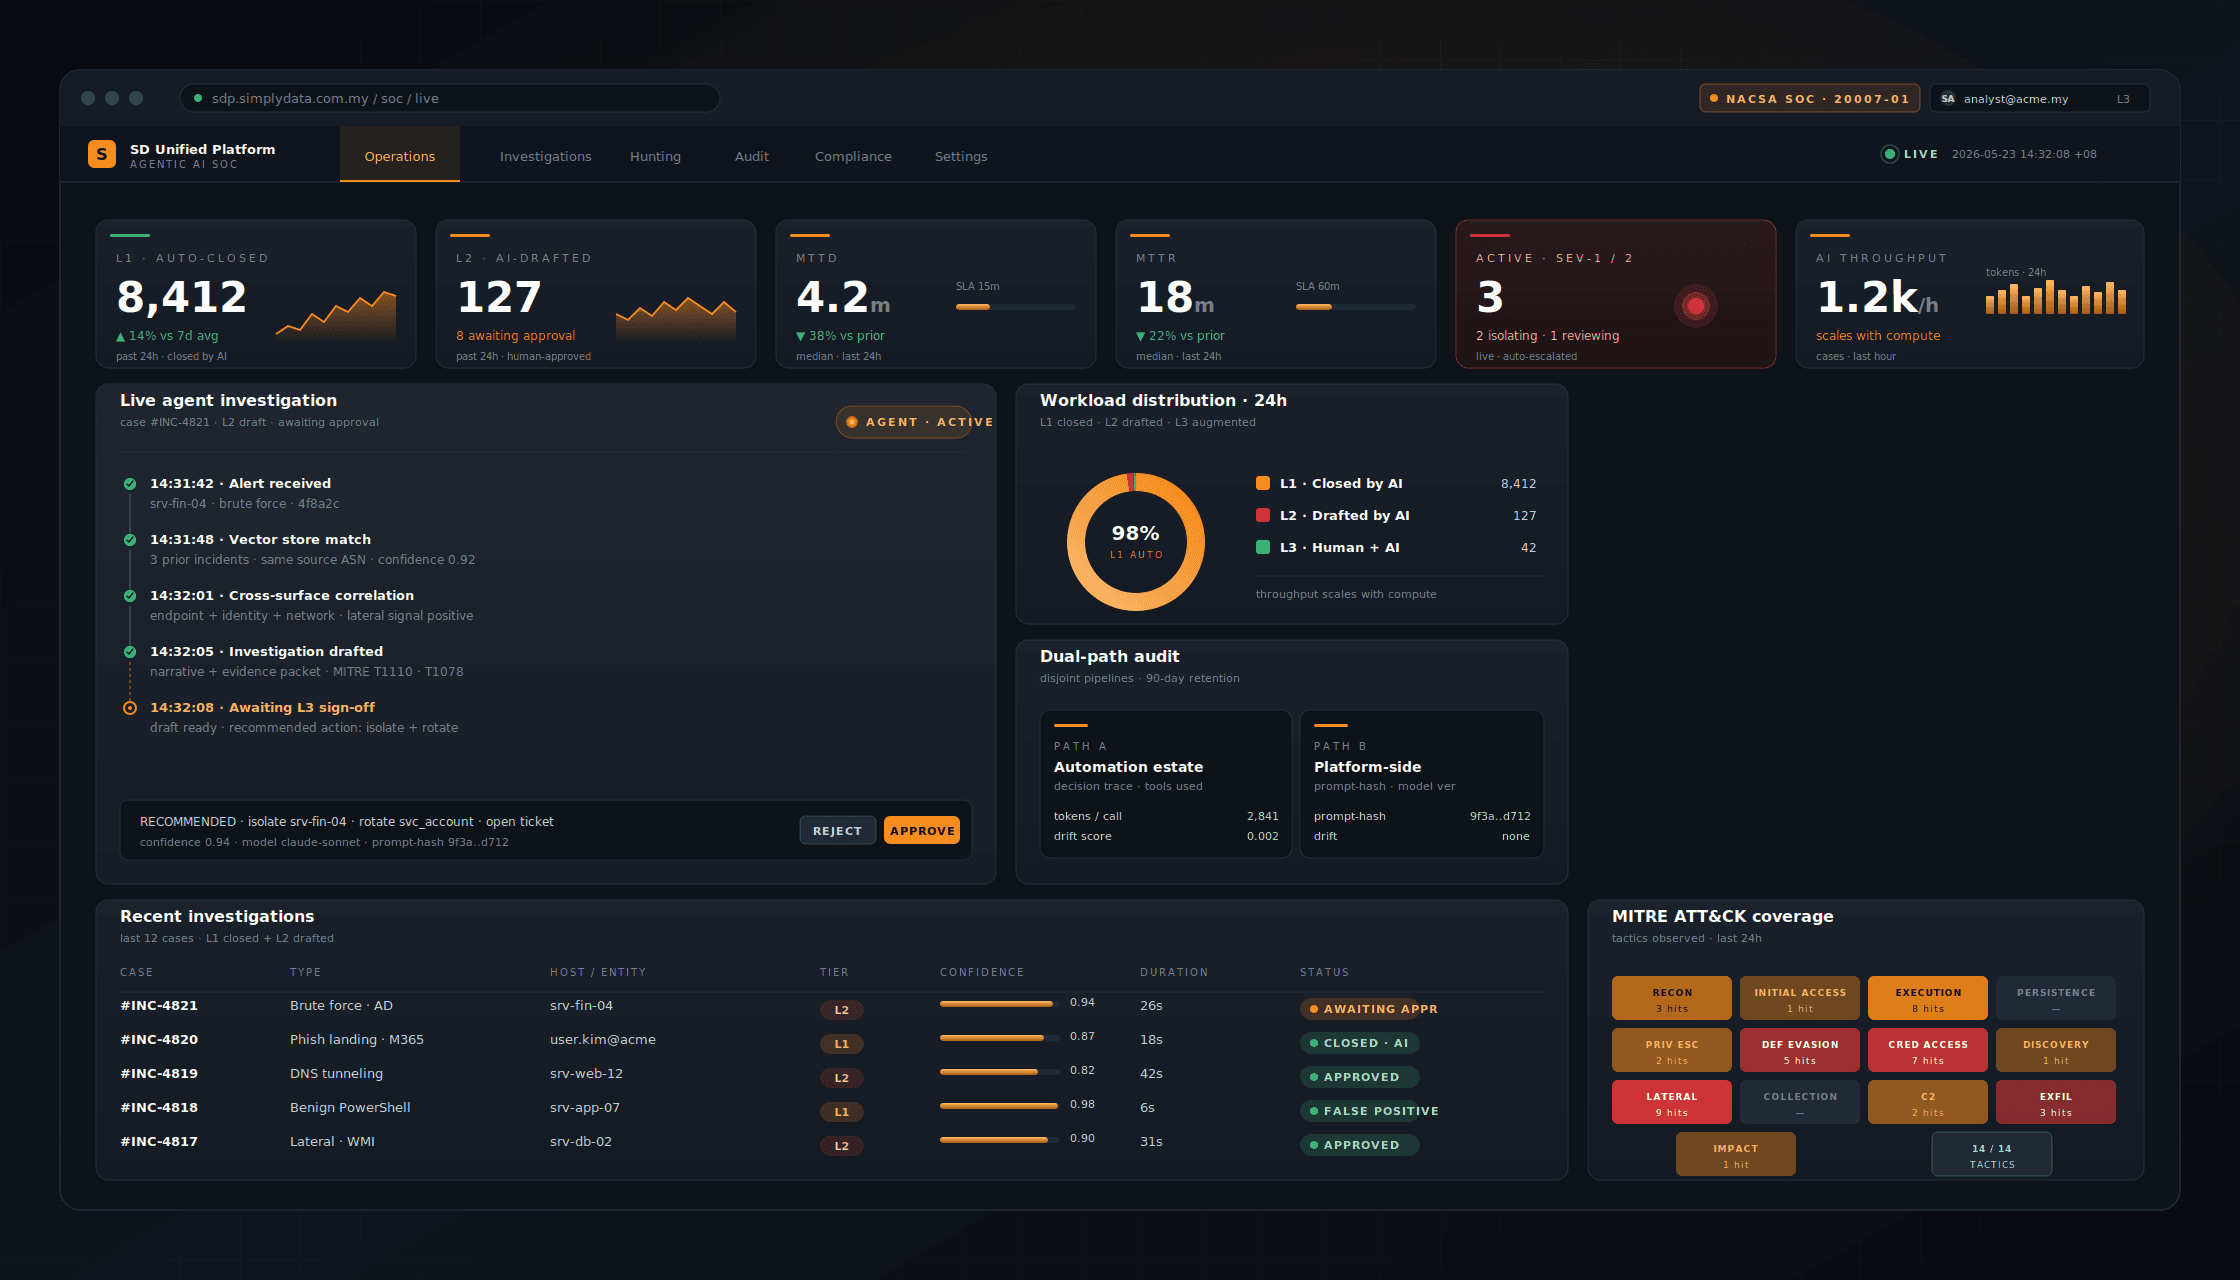
Task: Open the Hunting tab
Action: click(655, 156)
